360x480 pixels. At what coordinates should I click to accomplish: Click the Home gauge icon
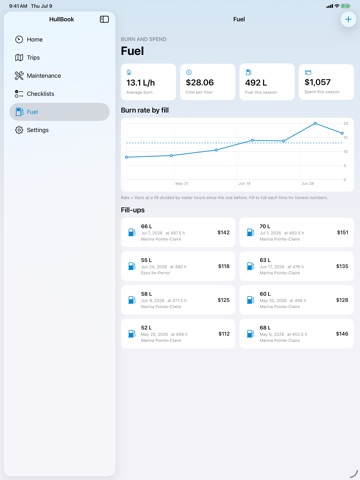click(x=19, y=39)
